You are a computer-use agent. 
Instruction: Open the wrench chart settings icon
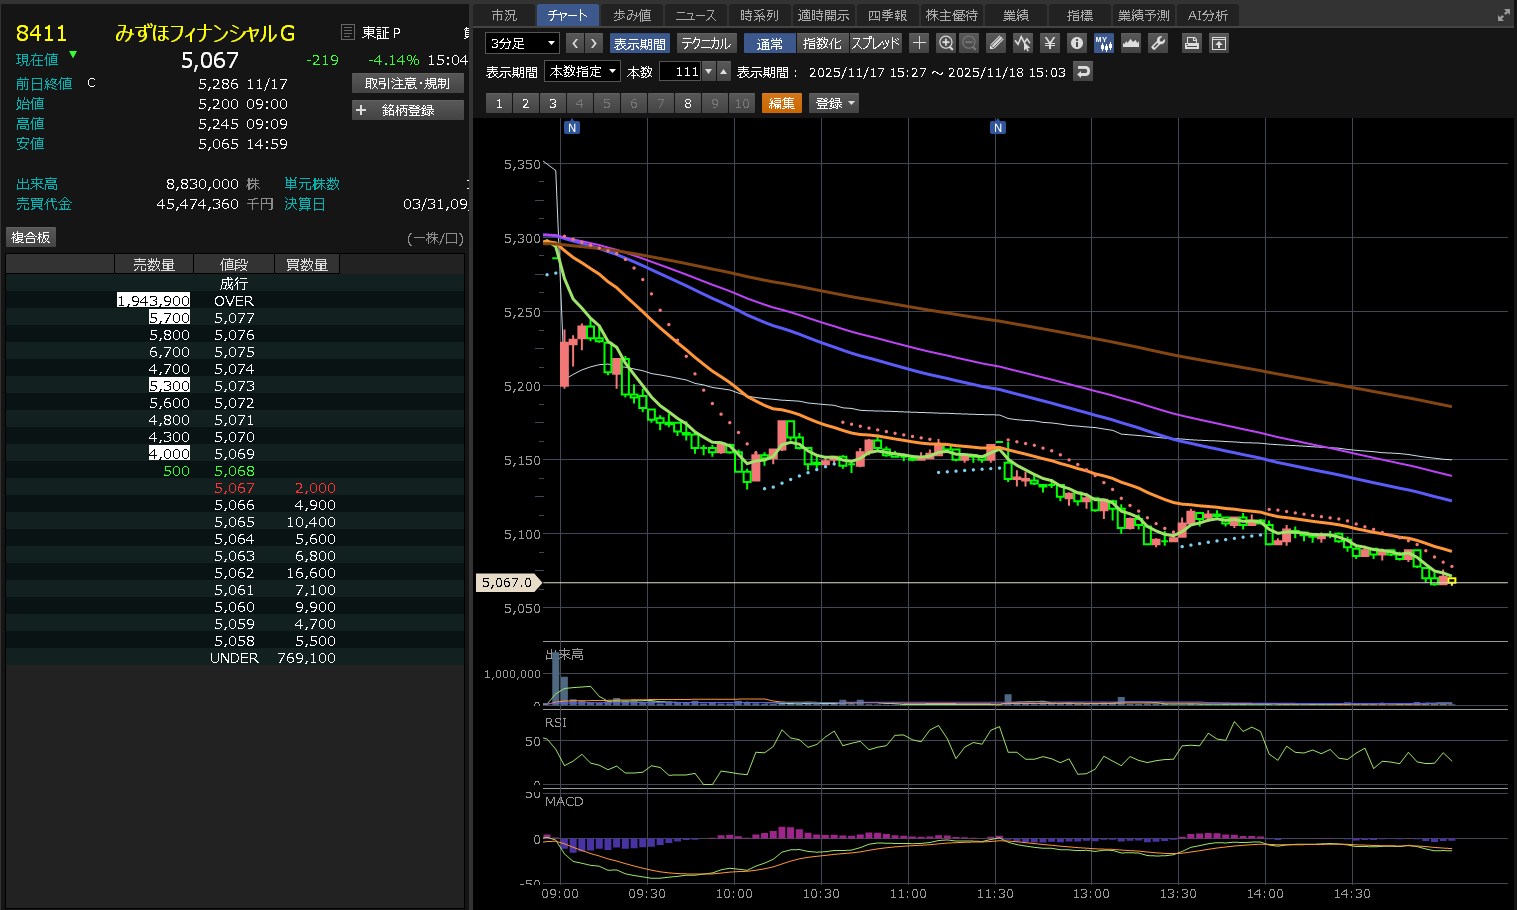1158,43
